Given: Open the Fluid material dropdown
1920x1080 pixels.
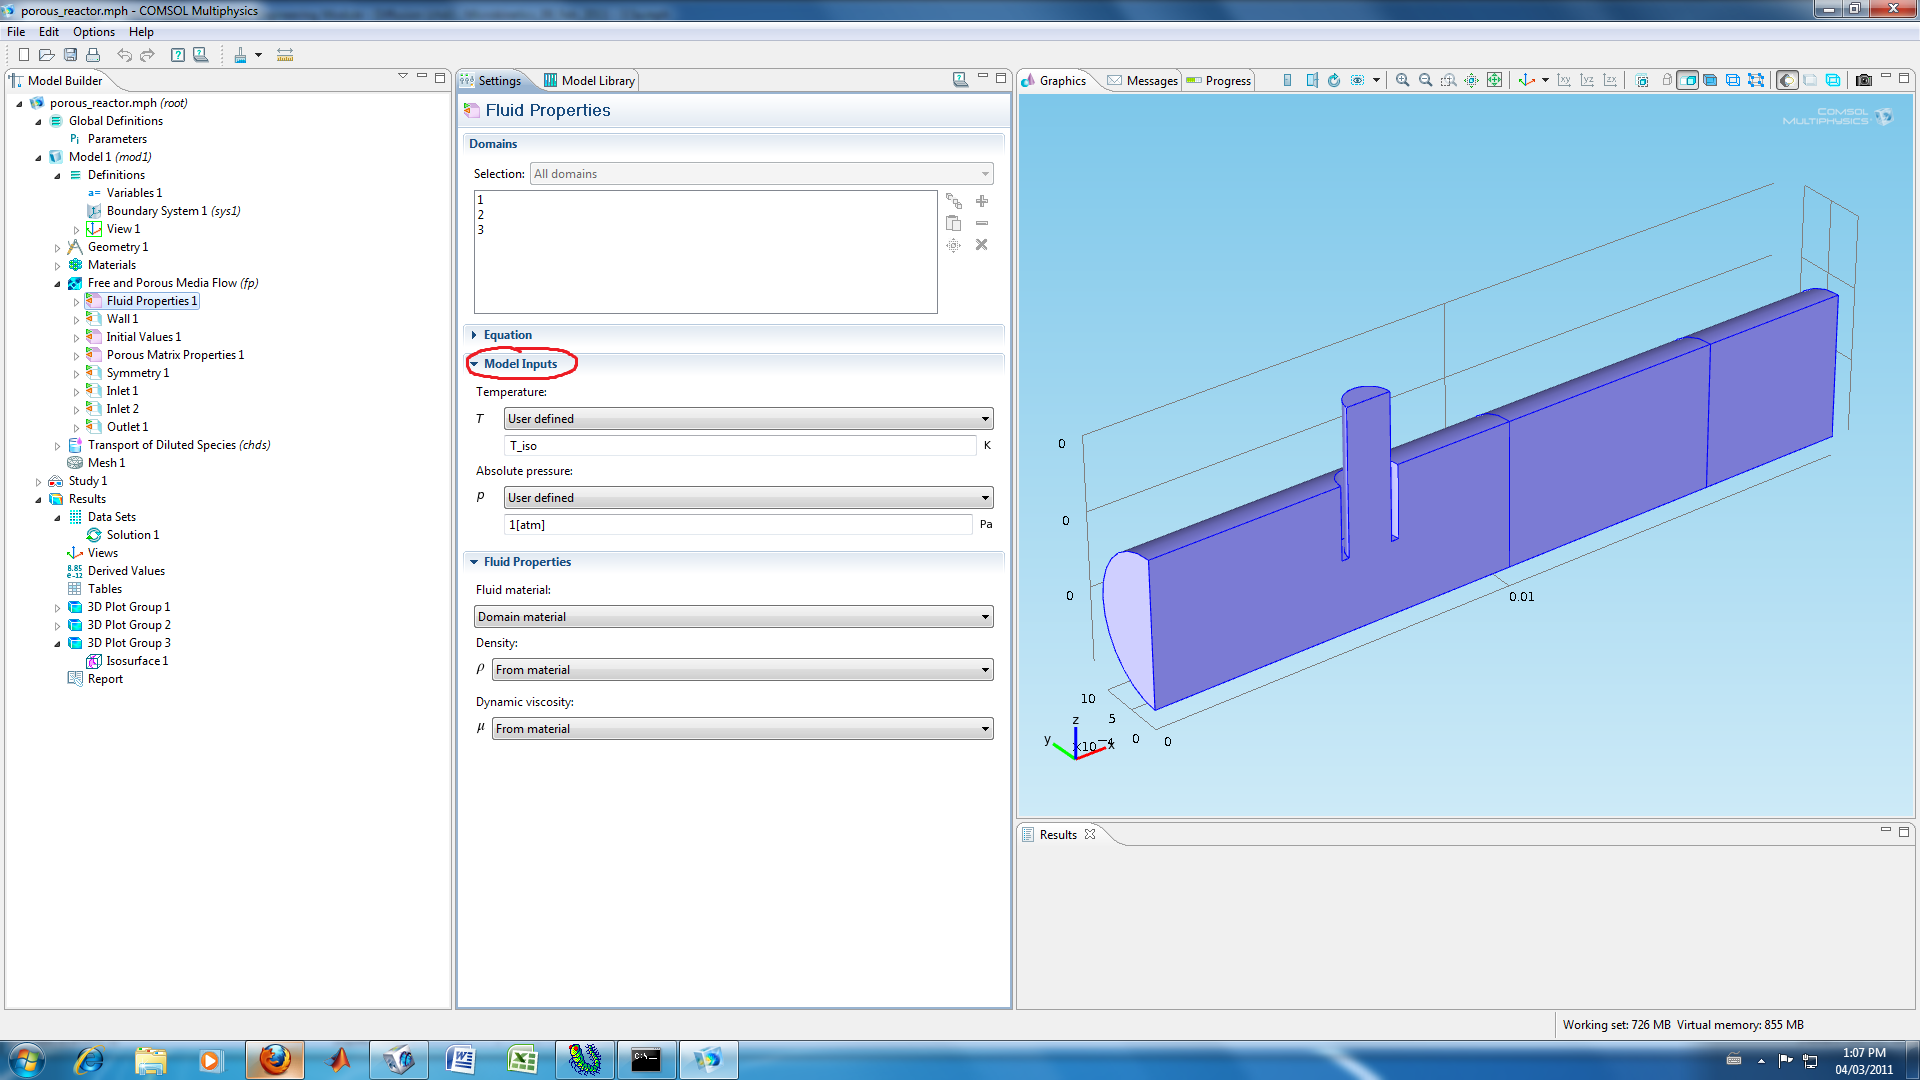Looking at the screenshot, I should point(733,617).
